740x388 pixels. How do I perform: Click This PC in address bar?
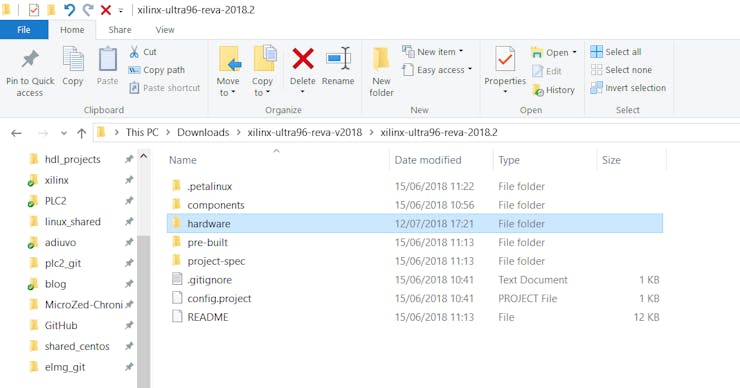[x=142, y=133]
